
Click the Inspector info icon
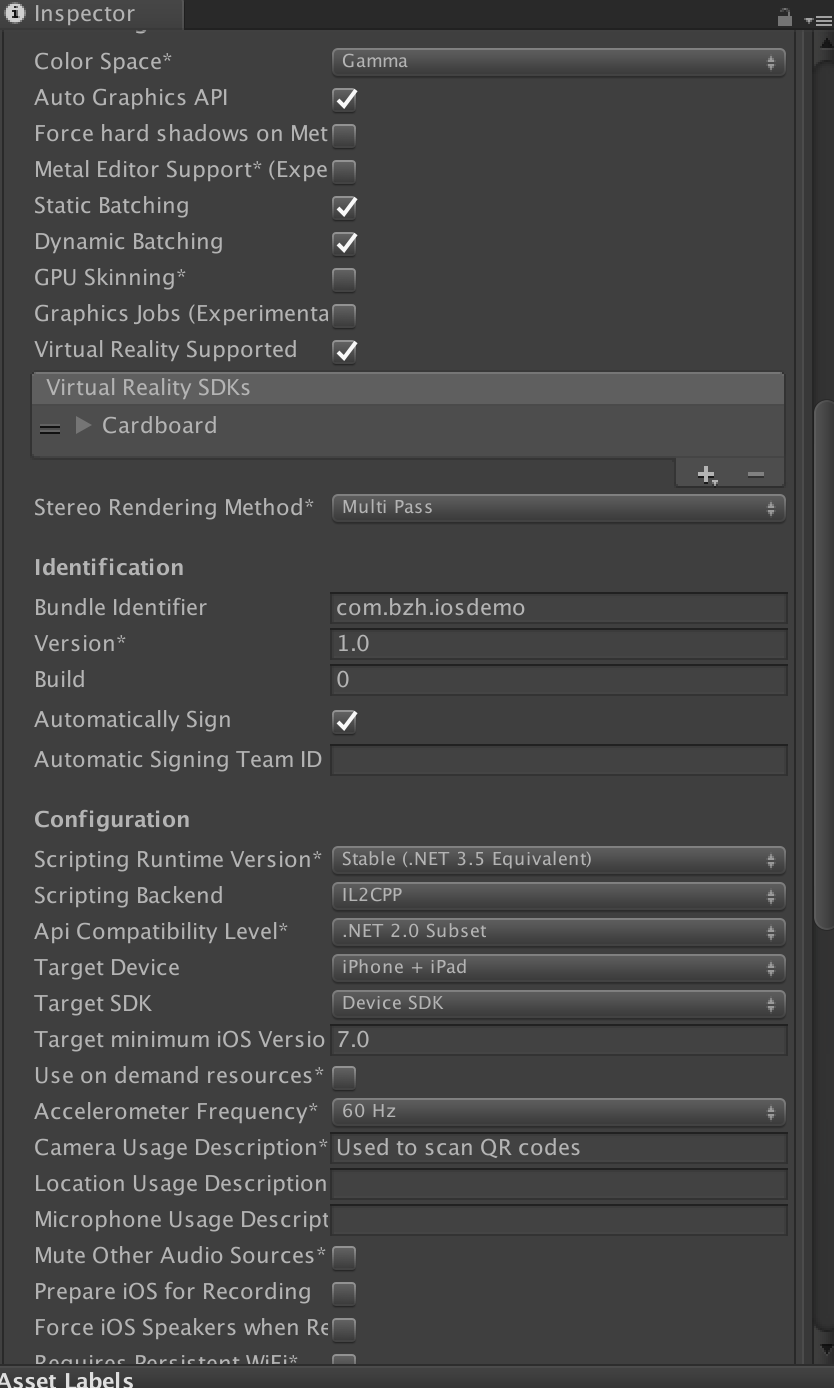(x=15, y=14)
